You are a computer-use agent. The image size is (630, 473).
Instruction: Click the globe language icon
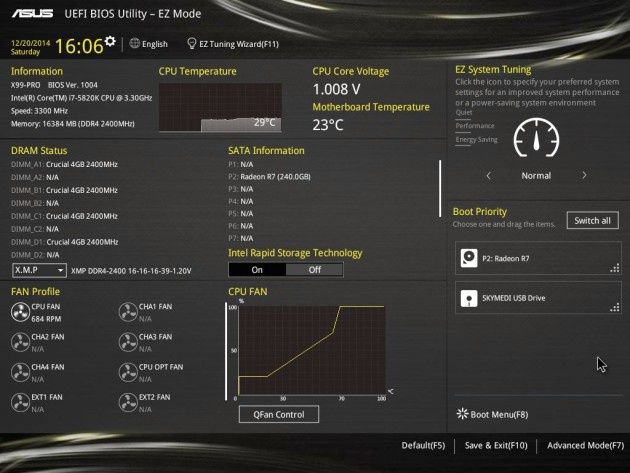(x=135, y=43)
